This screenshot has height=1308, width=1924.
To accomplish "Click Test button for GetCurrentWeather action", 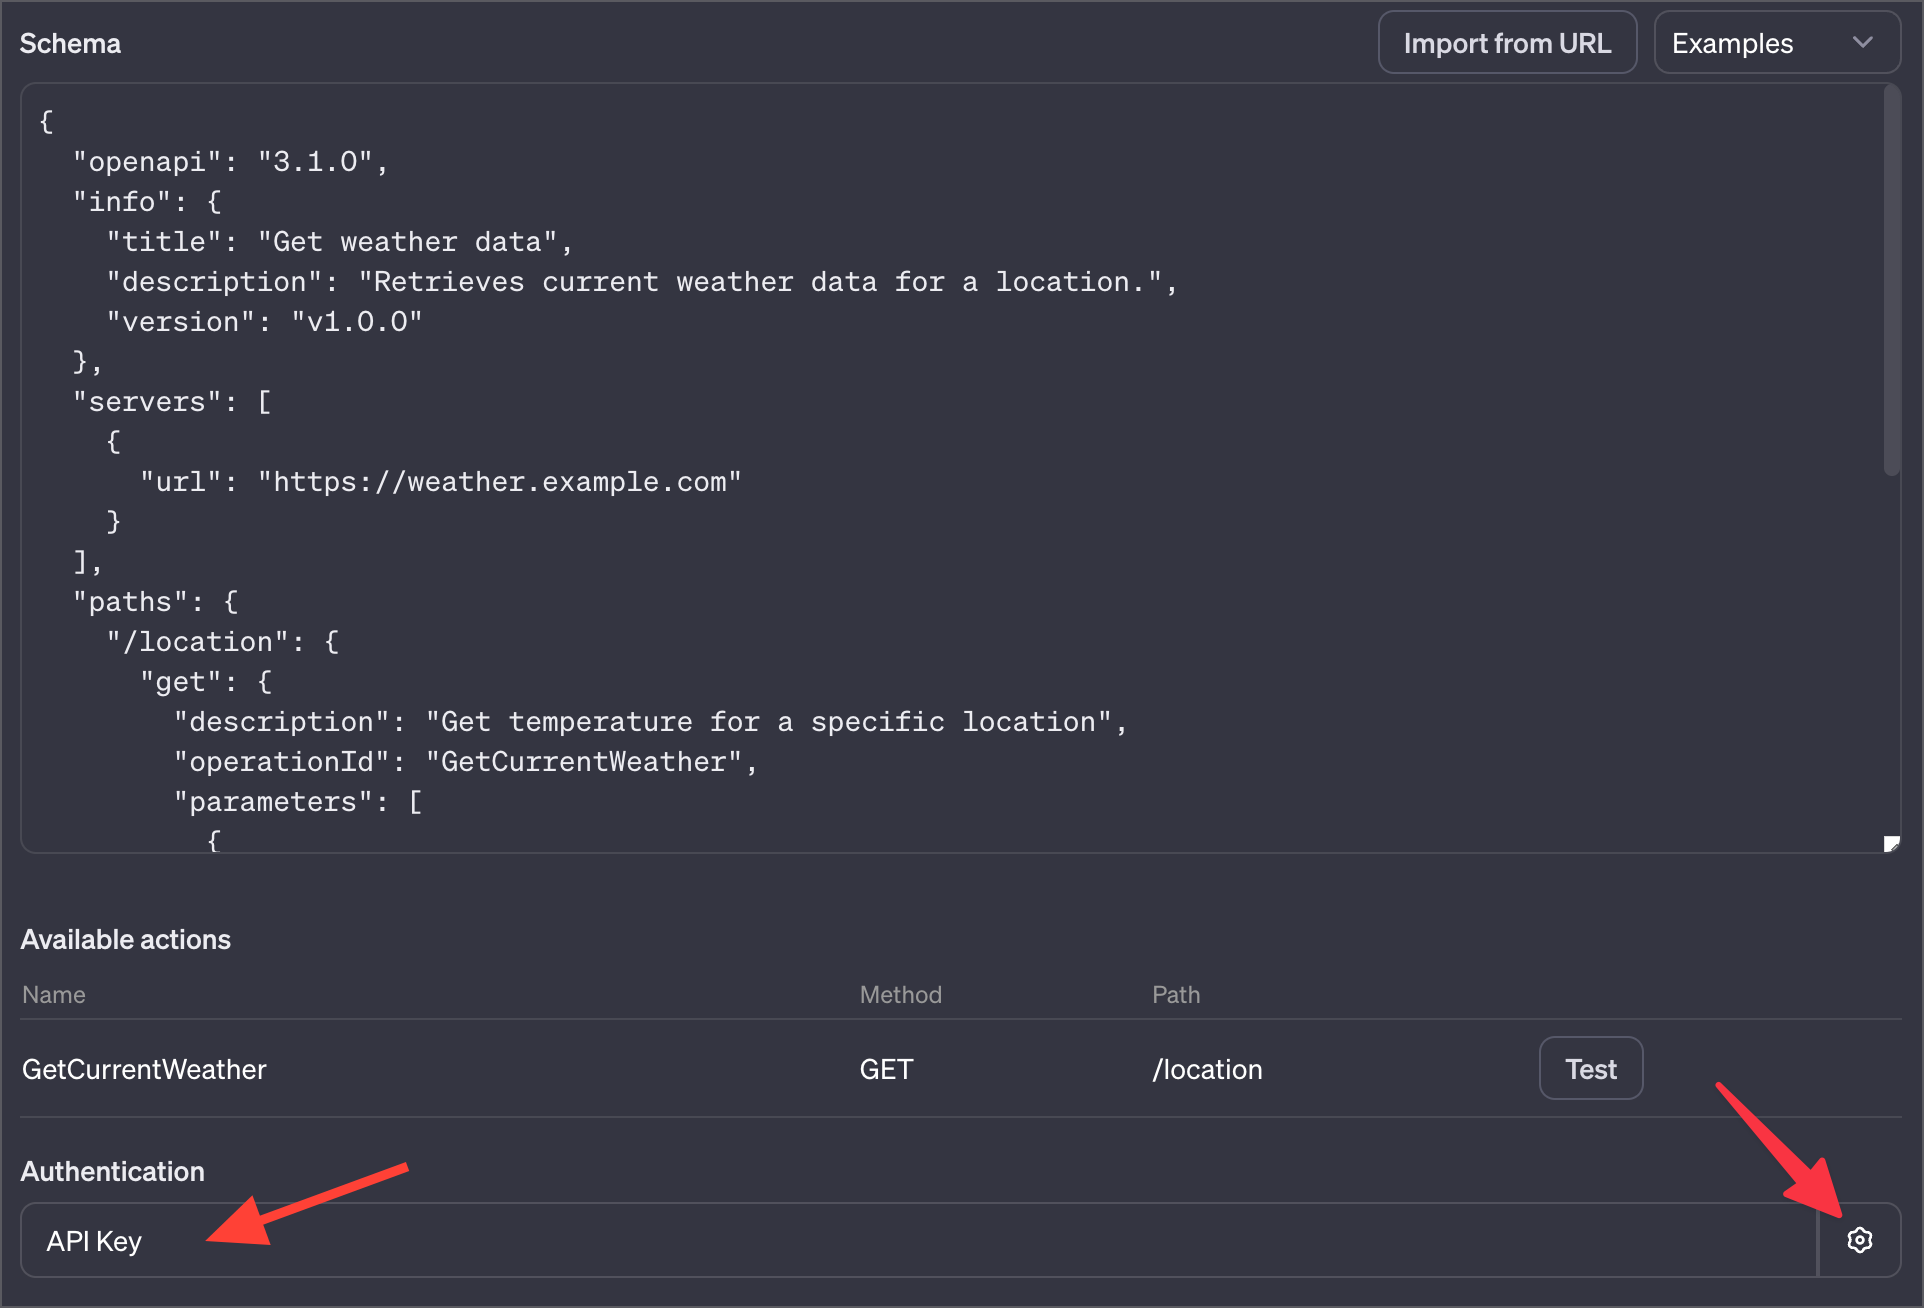I will [x=1590, y=1069].
